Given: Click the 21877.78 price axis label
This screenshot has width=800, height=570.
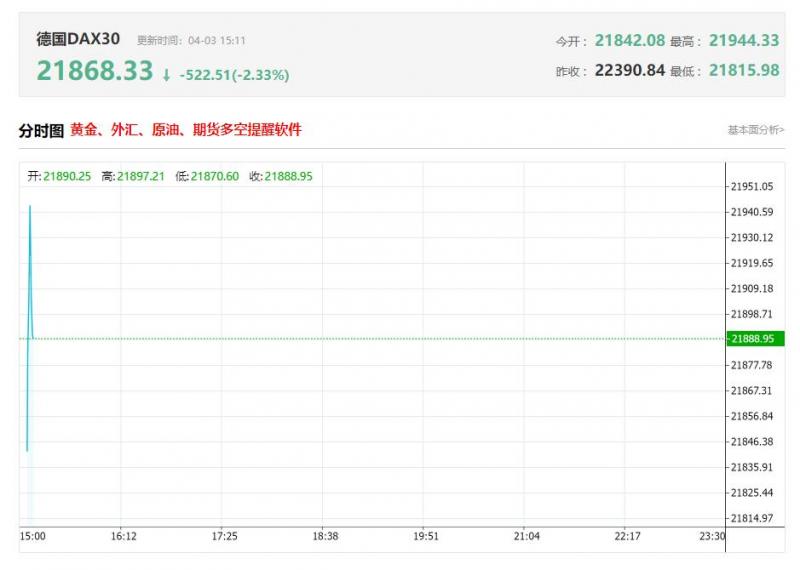Looking at the screenshot, I should point(752,365).
